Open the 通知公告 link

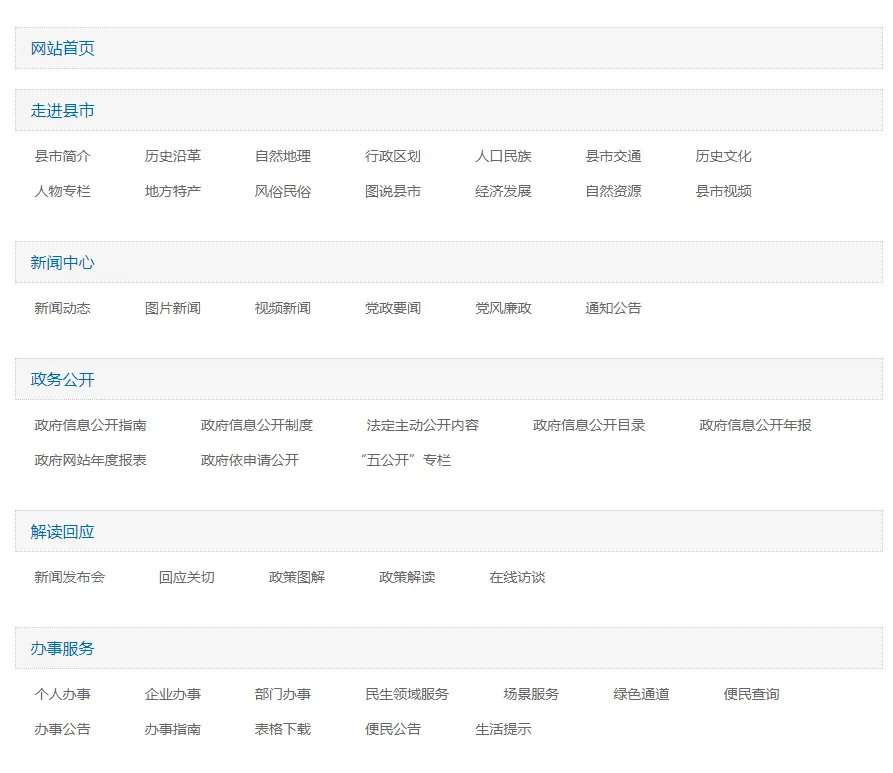pos(613,308)
